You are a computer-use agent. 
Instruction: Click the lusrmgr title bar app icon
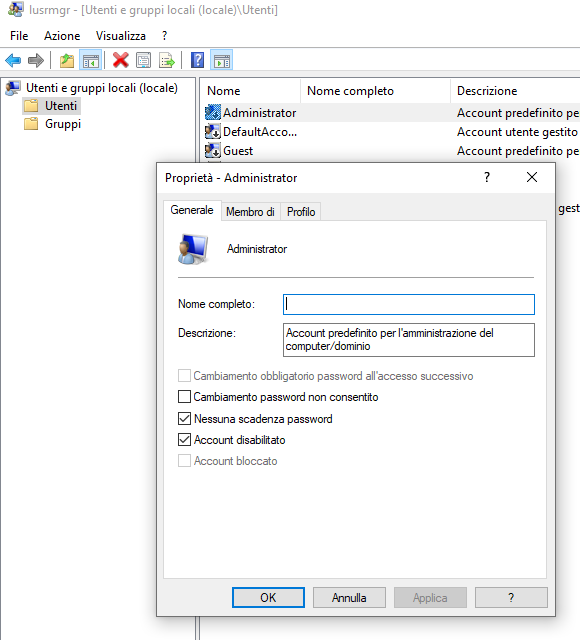point(16,9)
